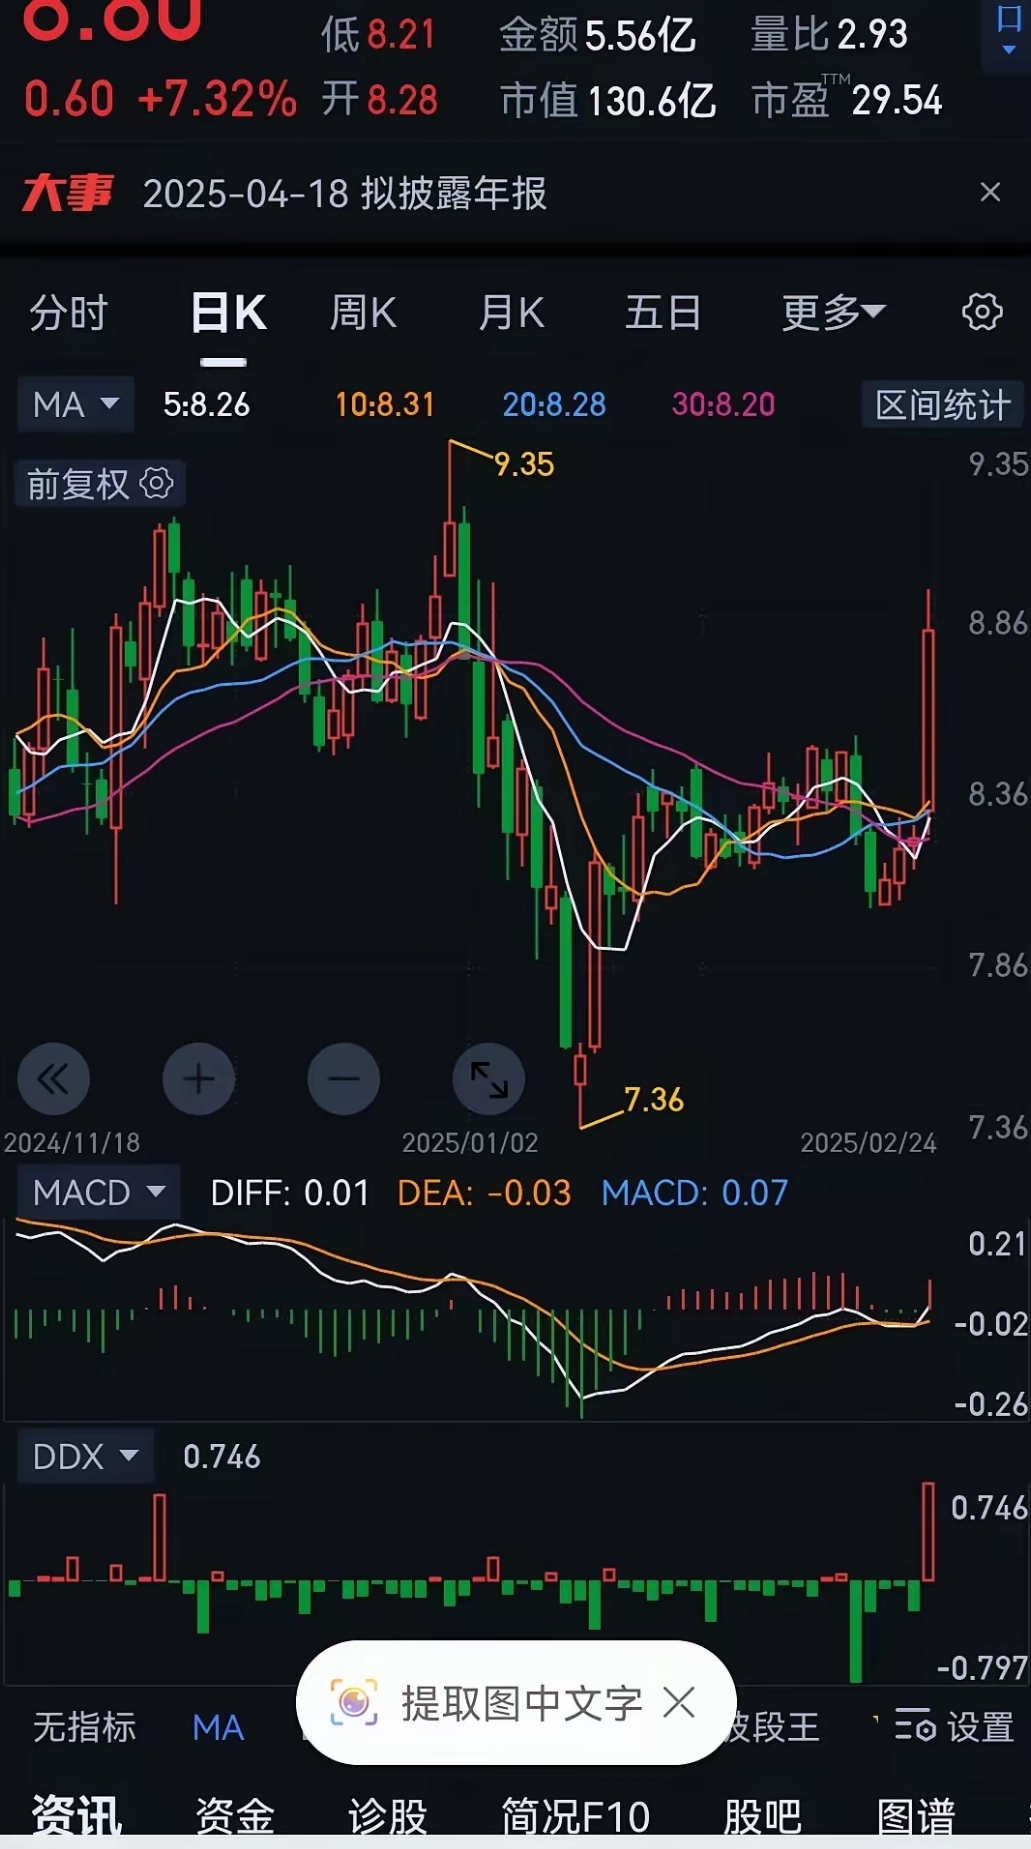Image resolution: width=1031 pixels, height=1849 pixels.
Task: Tap the DDX 0.746 value
Action: (221, 1457)
